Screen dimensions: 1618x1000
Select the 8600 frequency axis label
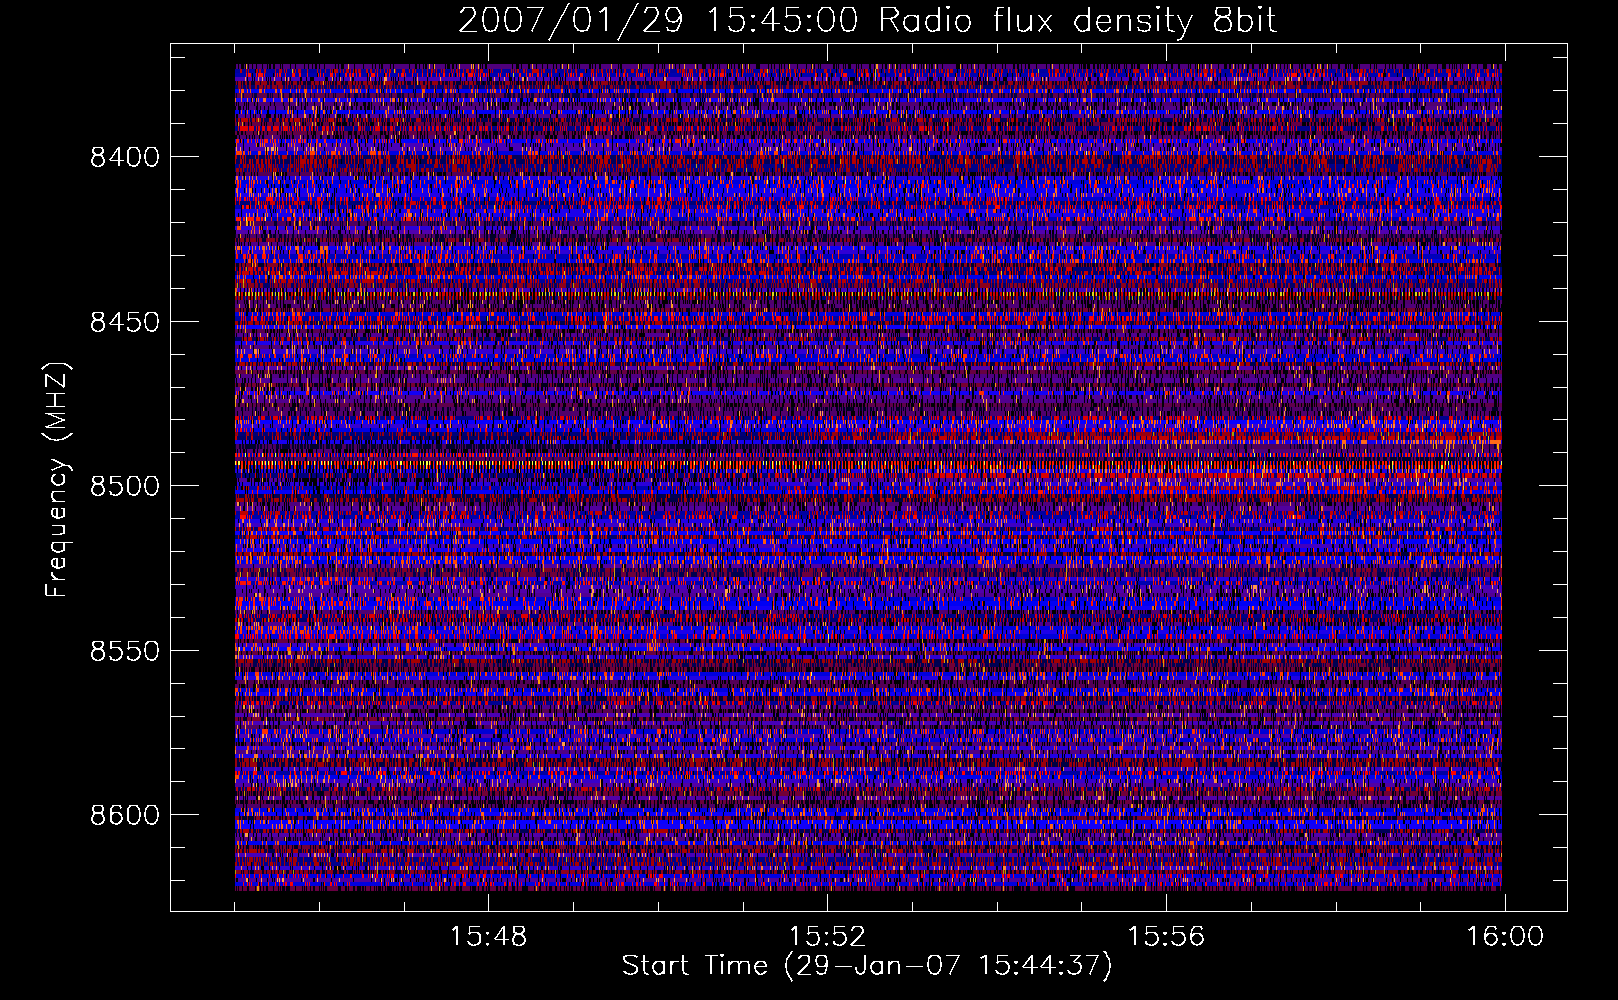click(125, 815)
